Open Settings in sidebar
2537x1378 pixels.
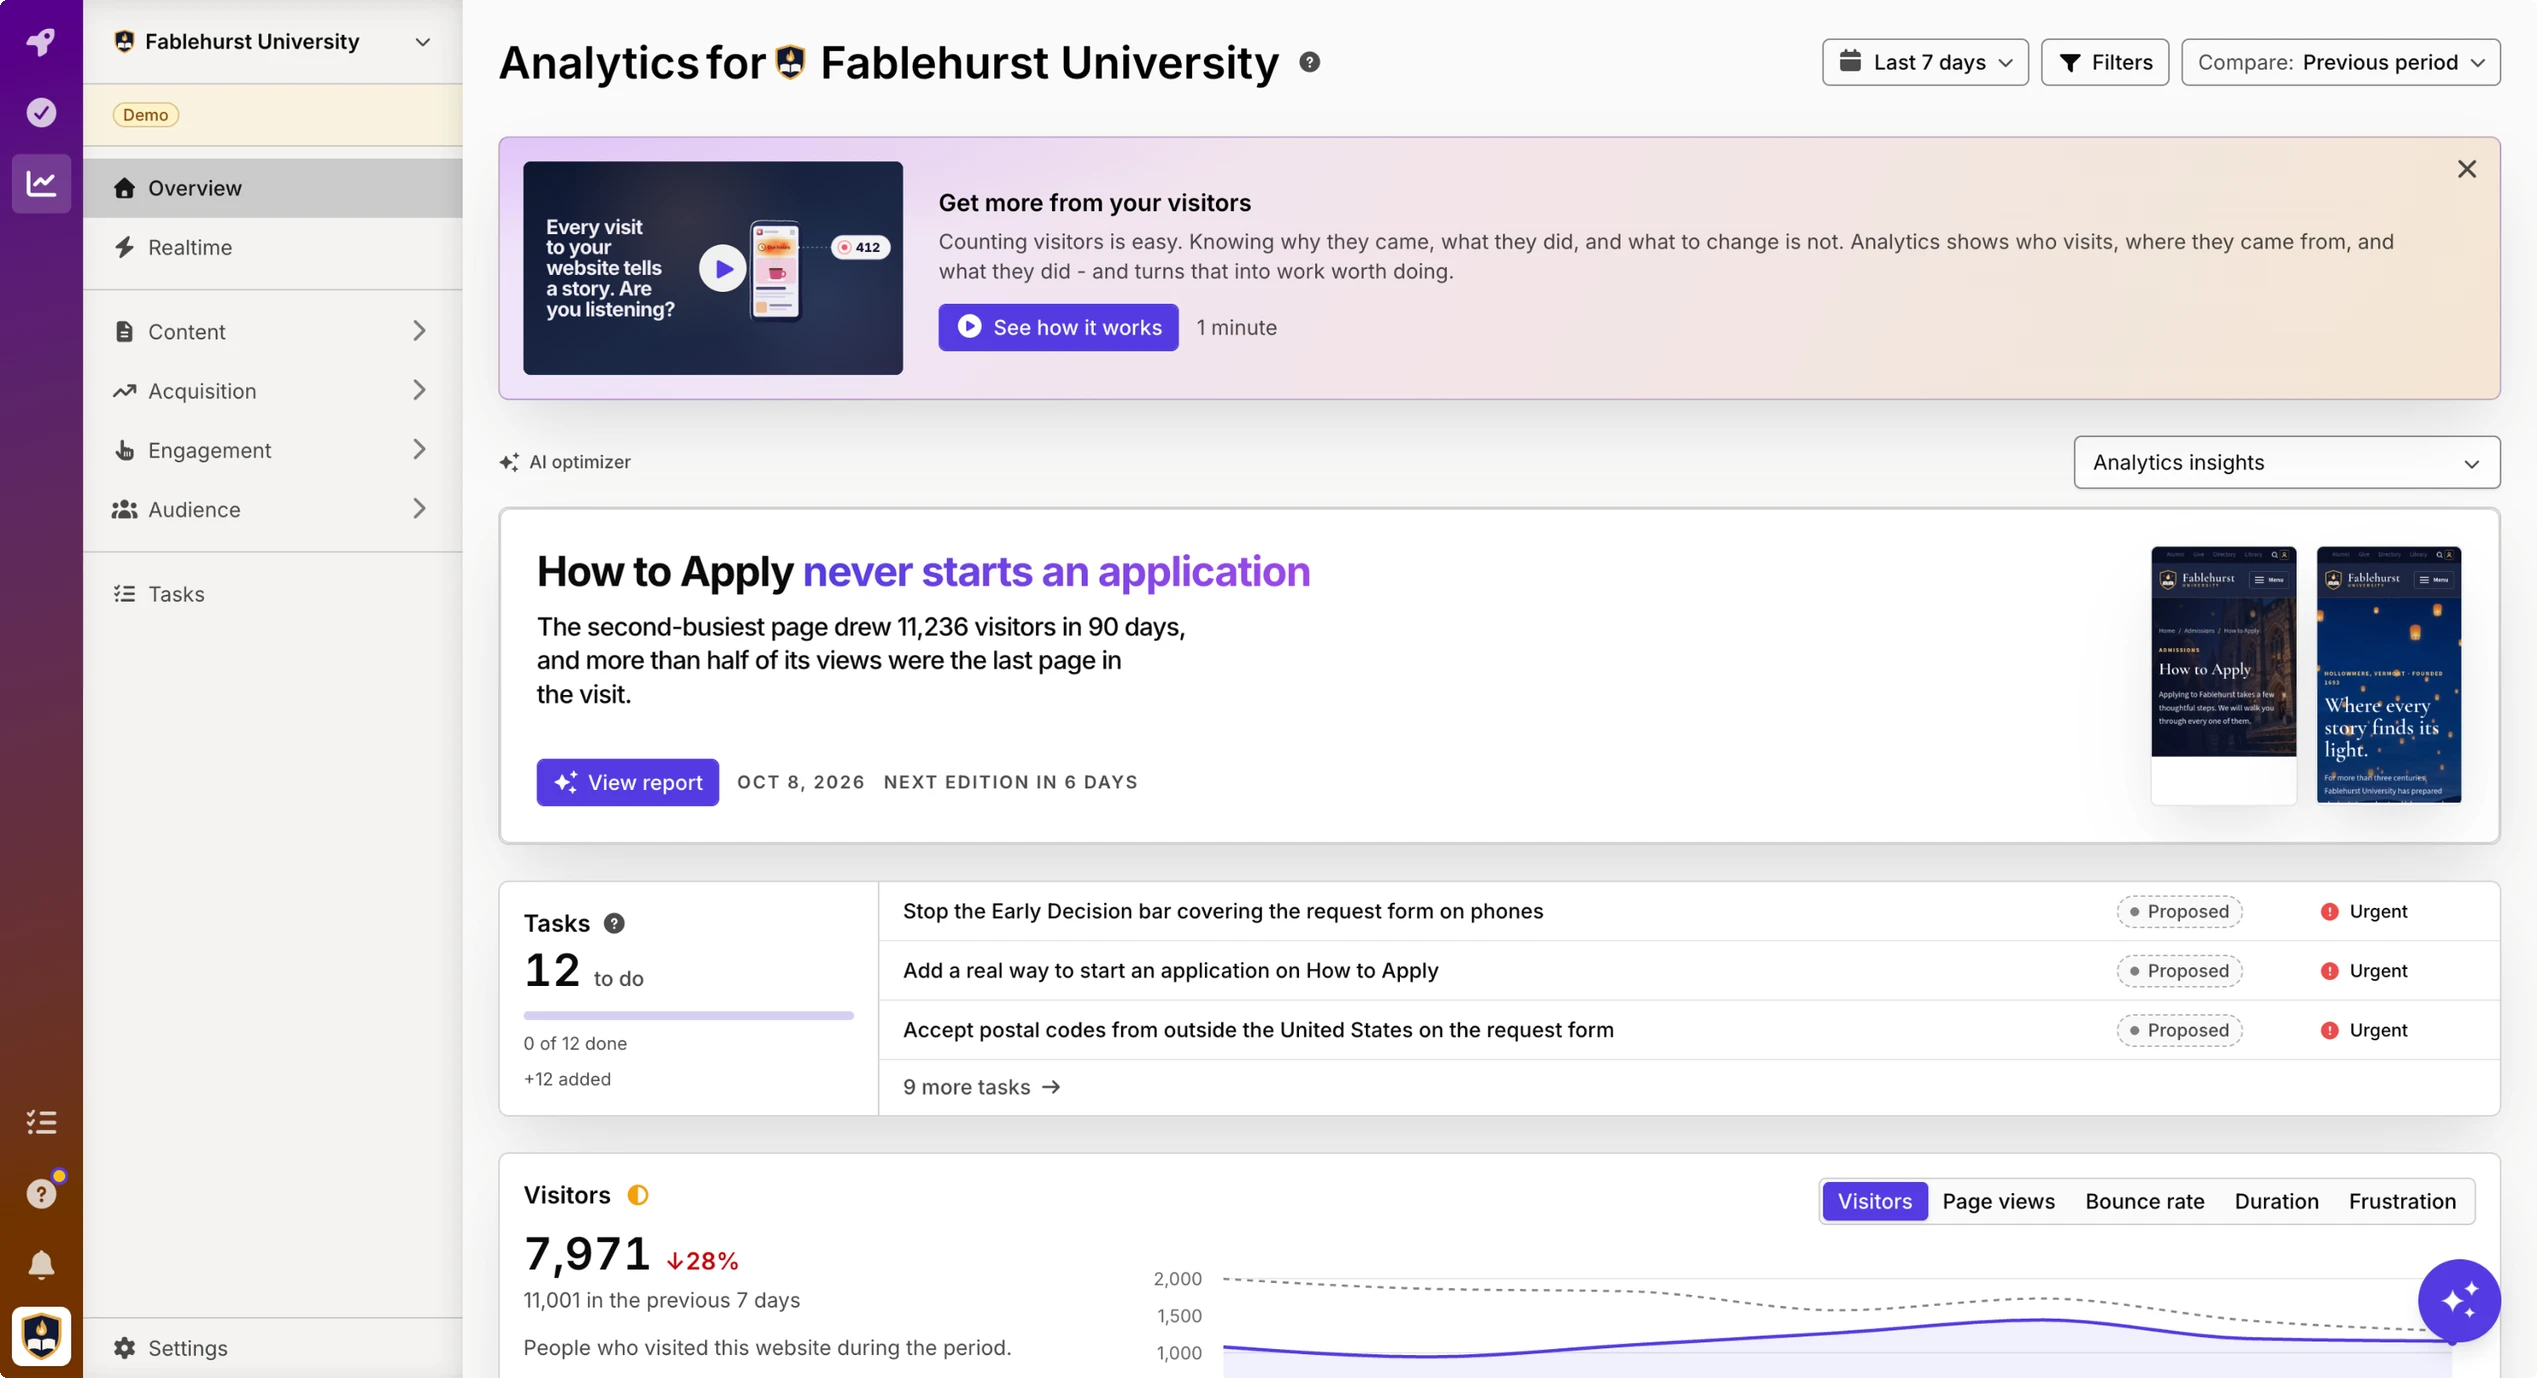pos(273,1348)
